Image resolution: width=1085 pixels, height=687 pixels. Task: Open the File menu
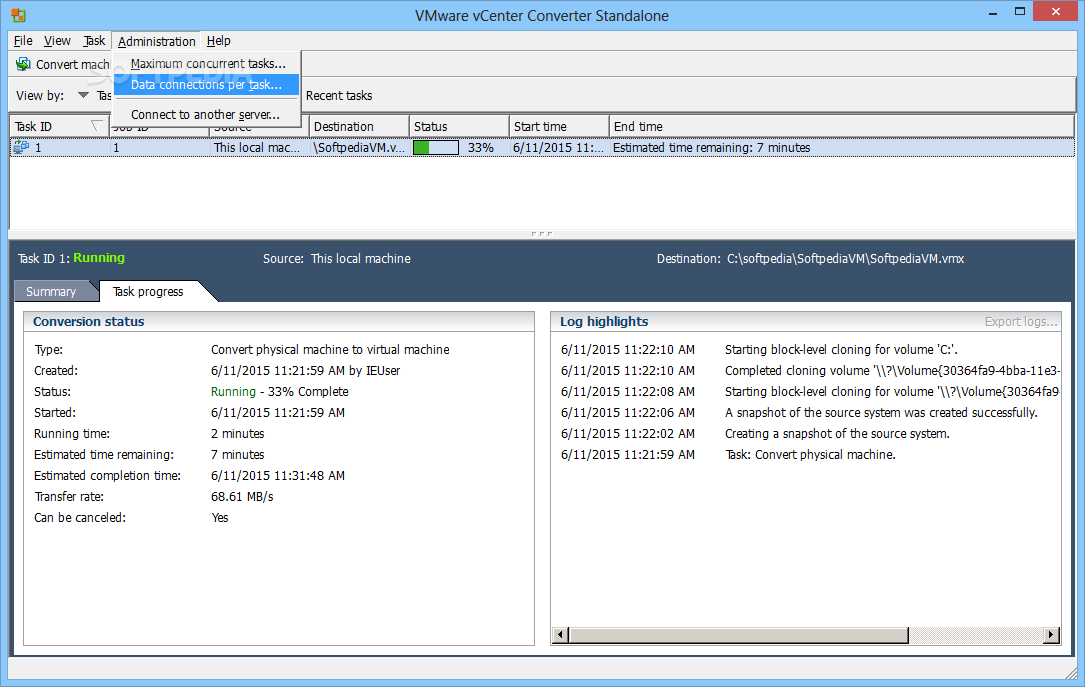pos(23,41)
